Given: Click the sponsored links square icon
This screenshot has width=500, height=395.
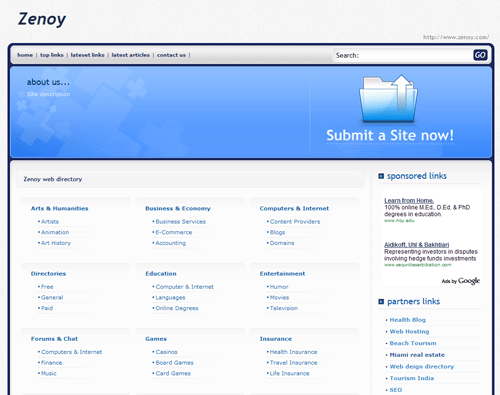Looking at the screenshot, I should point(381,176).
